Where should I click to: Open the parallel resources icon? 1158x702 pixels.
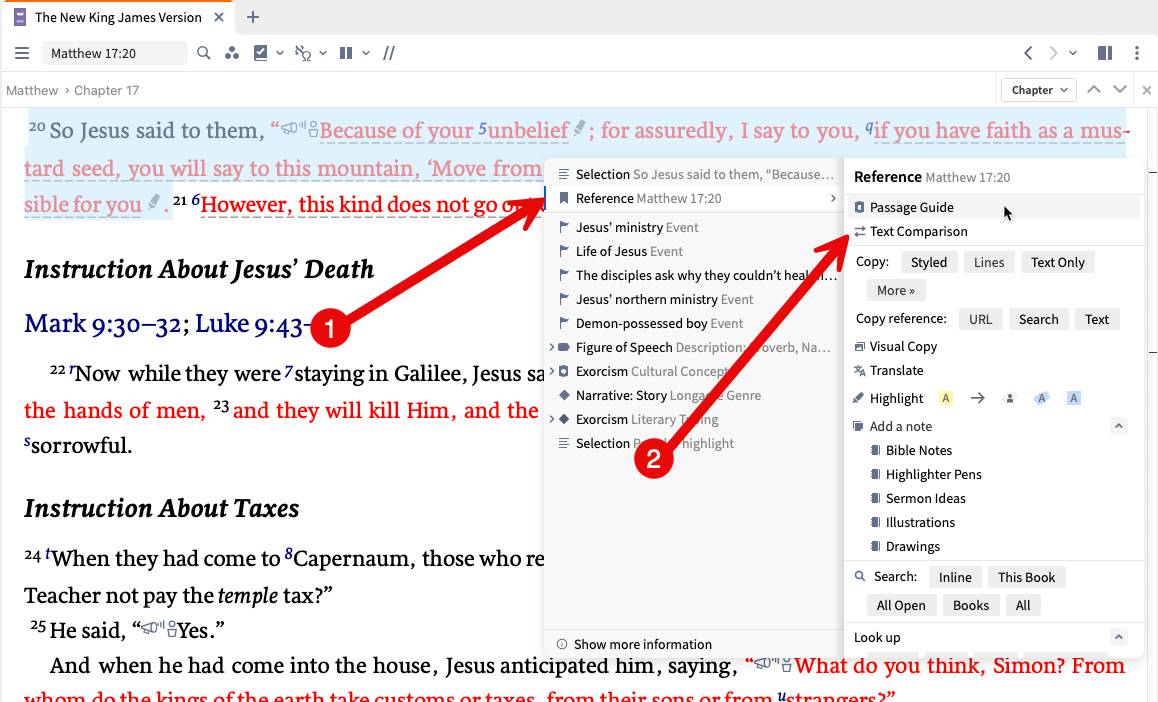coord(232,53)
